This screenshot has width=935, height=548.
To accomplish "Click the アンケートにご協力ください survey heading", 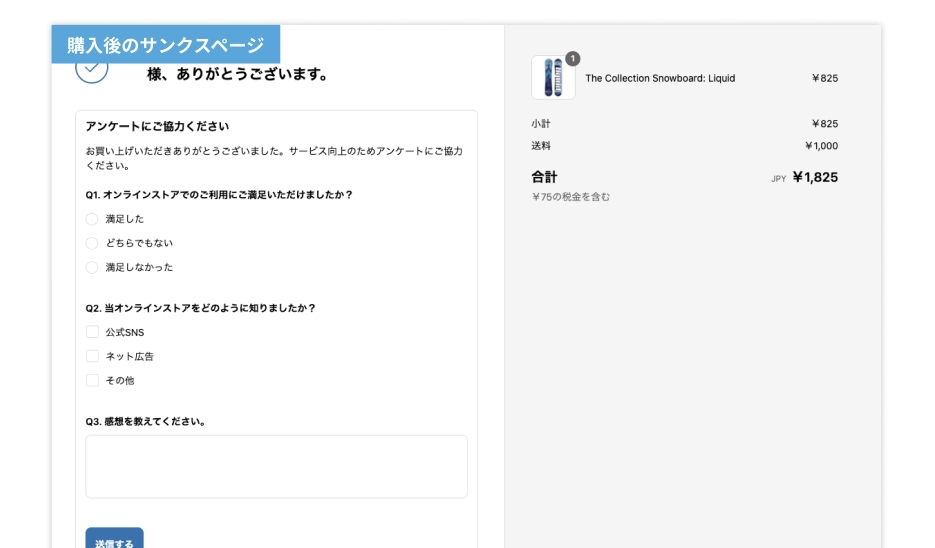I will [157, 126].
